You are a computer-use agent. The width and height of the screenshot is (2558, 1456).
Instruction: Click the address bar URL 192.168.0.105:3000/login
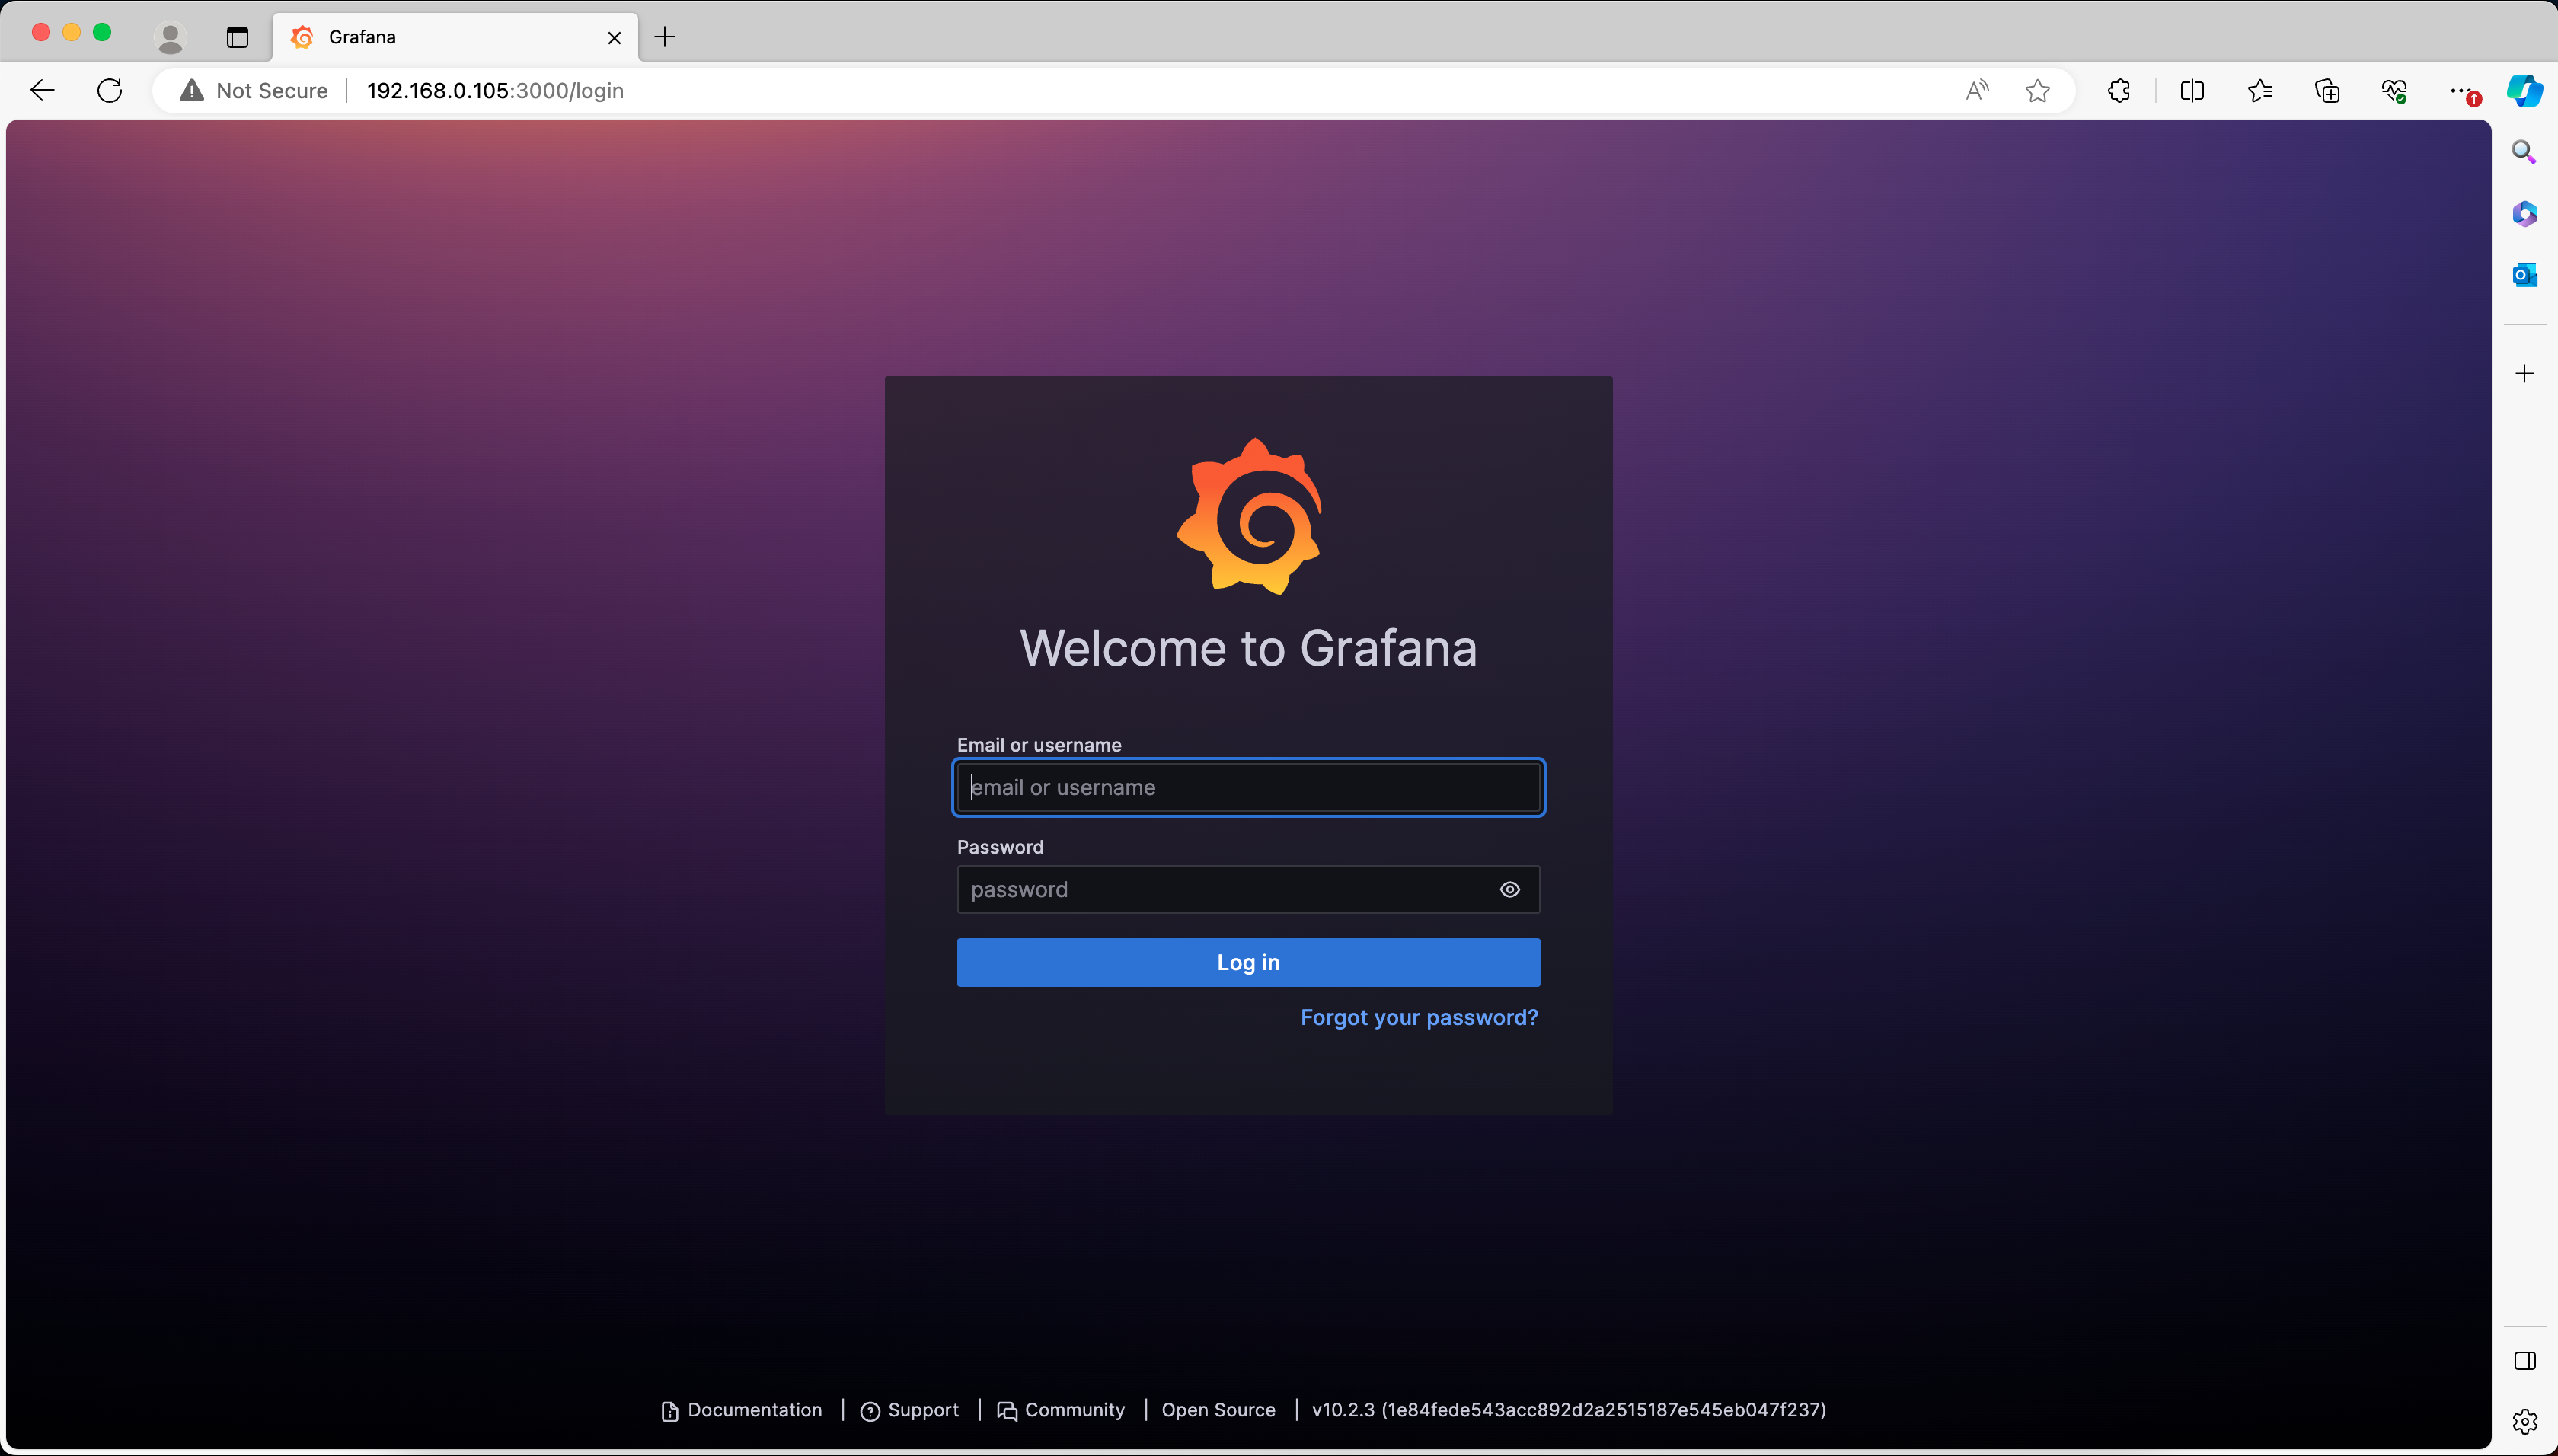pyautogui.click(x=495, y=90)
